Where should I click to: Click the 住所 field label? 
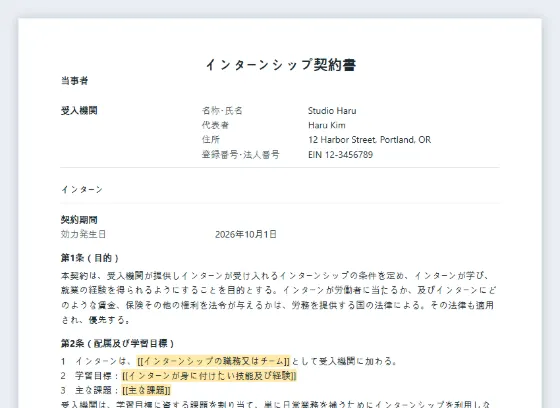click(x=211, y=140)
